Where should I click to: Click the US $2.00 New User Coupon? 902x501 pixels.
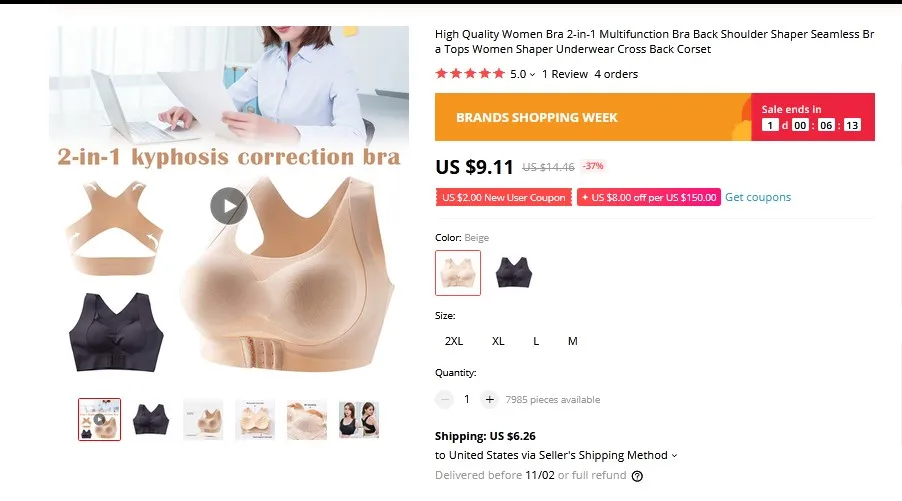(x=504, y=197)
